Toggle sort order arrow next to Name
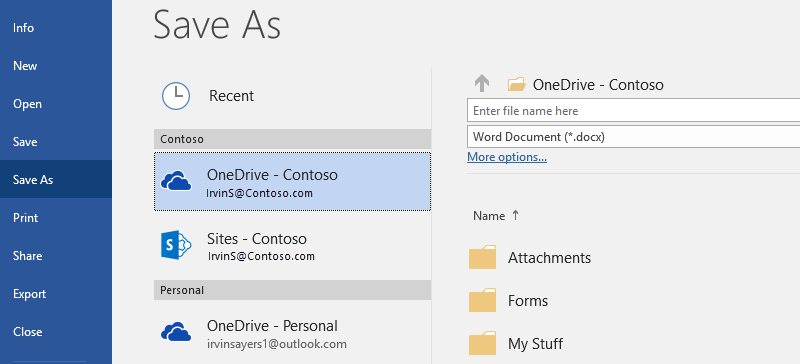Screen dimensions: 800x364 515,215
